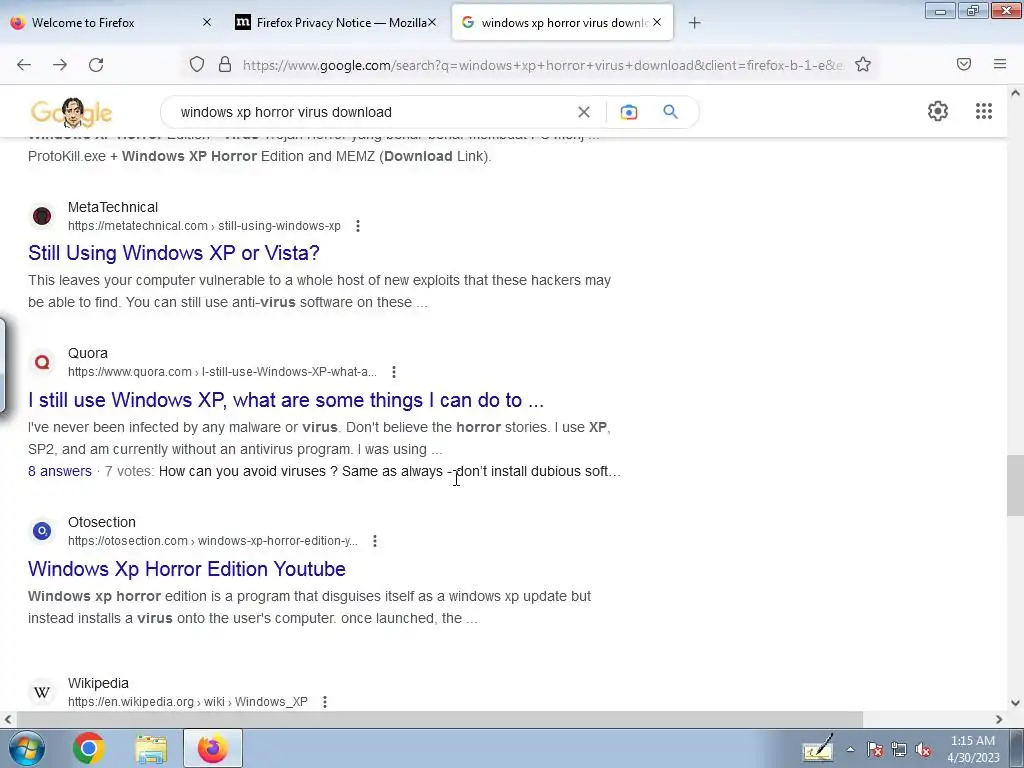1024x768 pixels.
Task: Open 'Windows Xp Horror Edition Youtube' link
Action: (187, 569)
